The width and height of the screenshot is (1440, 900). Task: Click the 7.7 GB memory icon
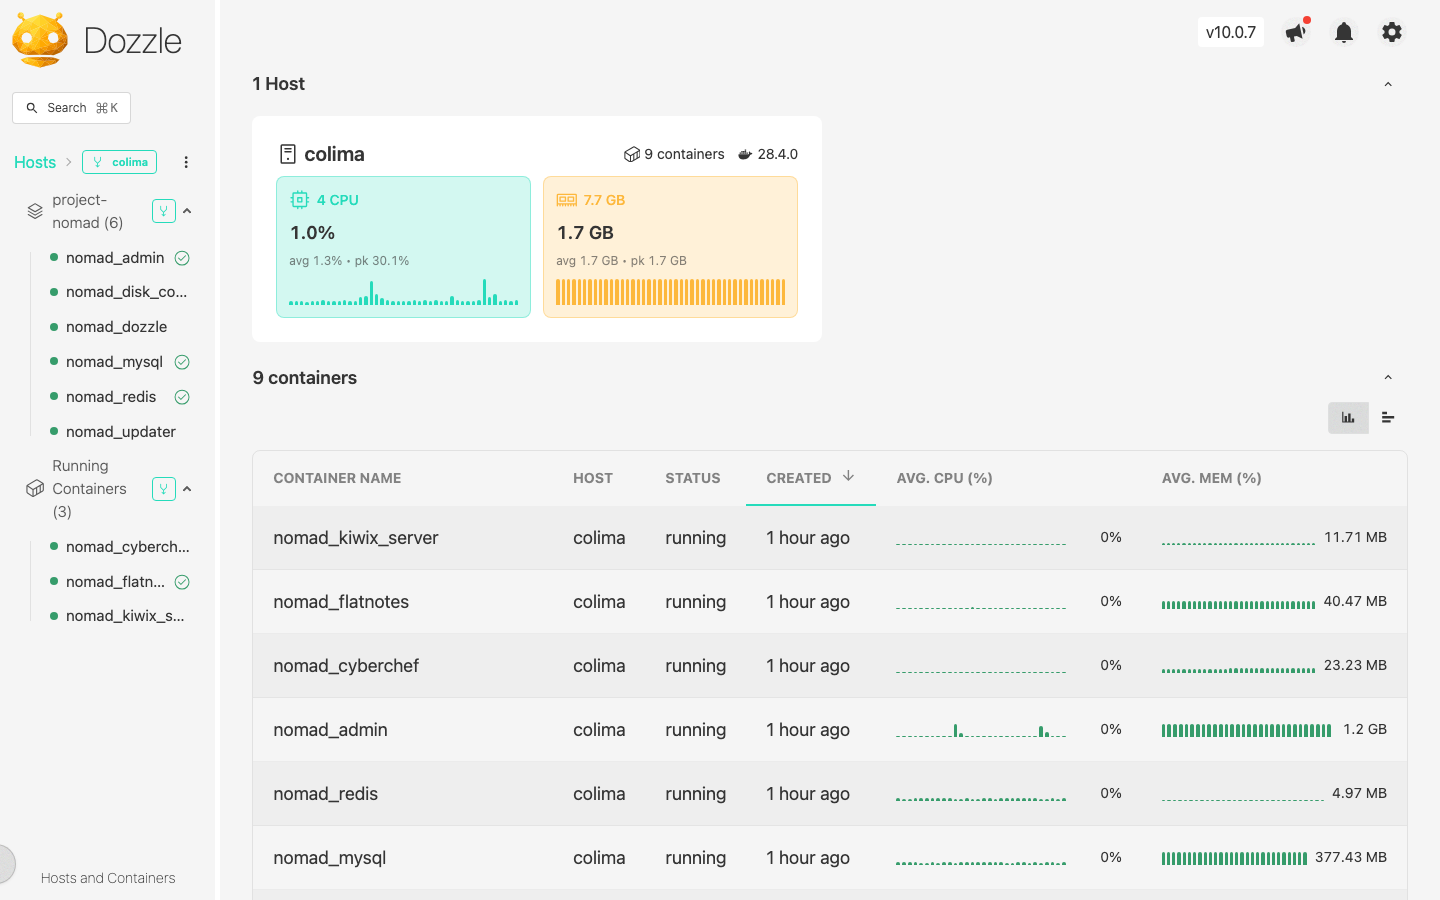point(566,200)
